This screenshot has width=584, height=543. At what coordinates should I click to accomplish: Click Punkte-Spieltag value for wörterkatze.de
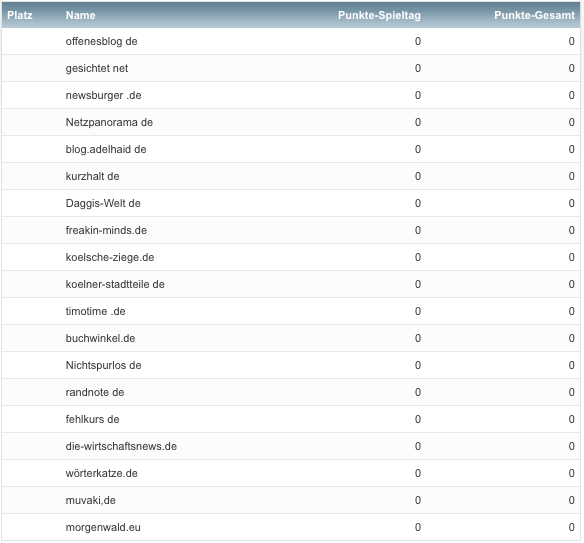click(x=418, y=473)
